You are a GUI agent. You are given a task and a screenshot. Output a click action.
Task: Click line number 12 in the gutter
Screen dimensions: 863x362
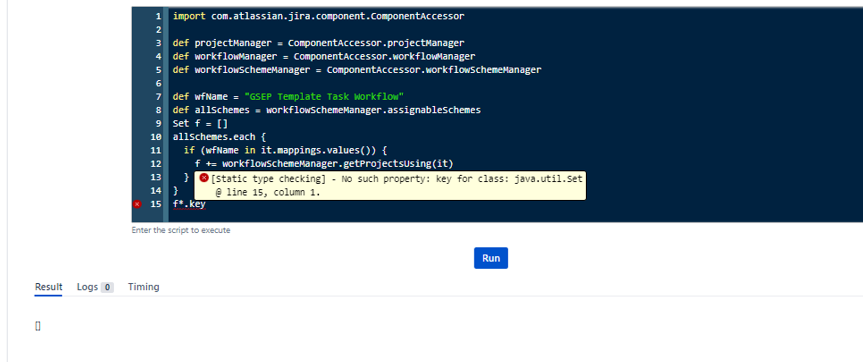pyautogui.click(x=156, y=164)
